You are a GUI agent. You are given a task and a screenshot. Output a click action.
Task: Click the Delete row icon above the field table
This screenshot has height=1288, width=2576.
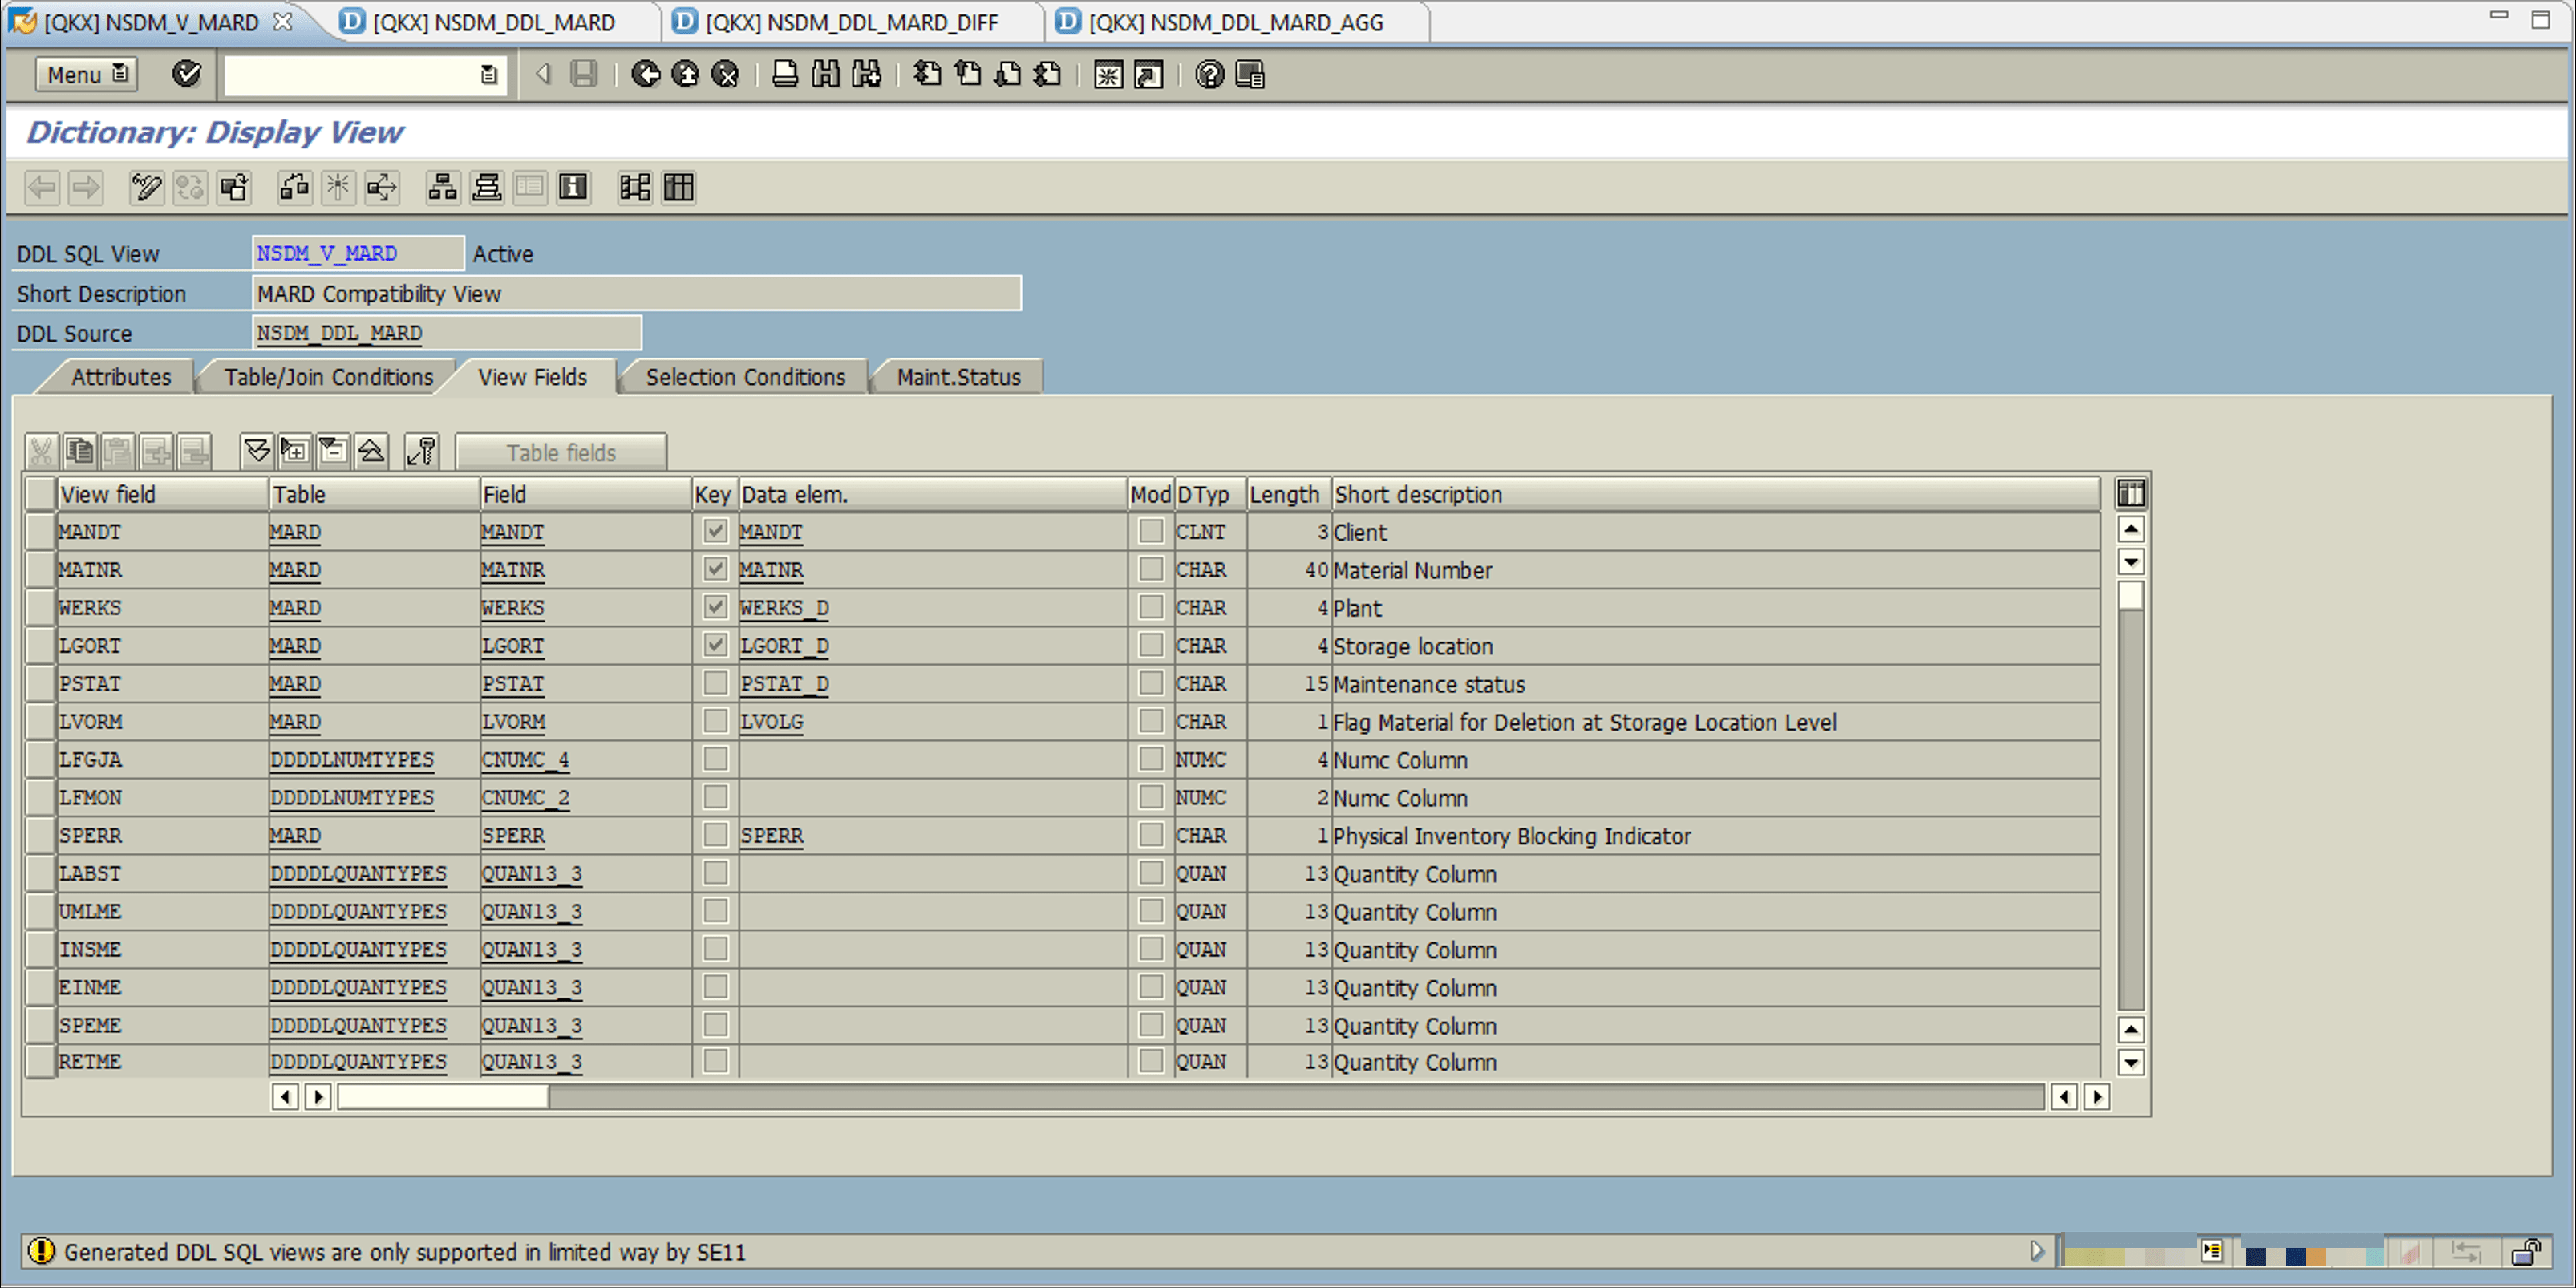pos(195,450)
